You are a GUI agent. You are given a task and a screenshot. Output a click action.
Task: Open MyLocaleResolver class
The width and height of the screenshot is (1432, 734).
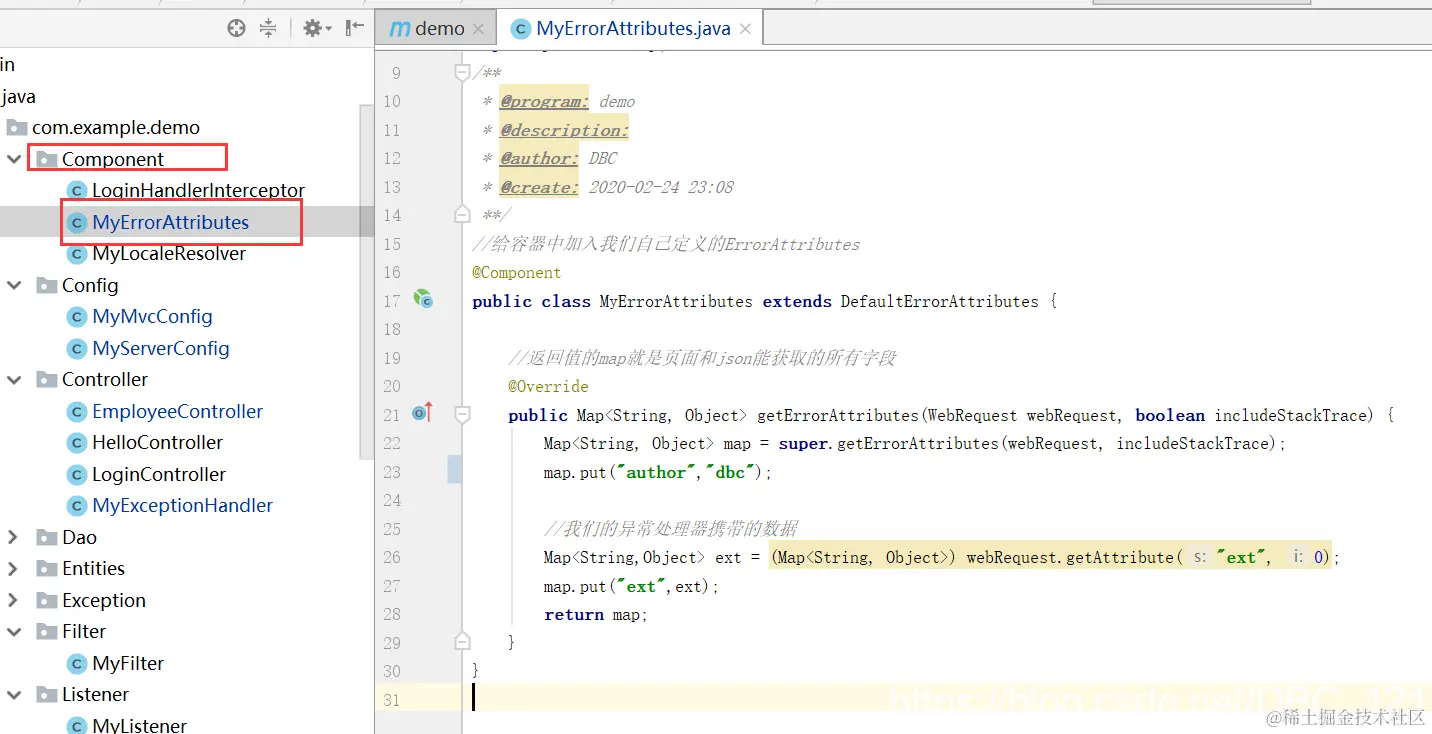pos(169,254)
